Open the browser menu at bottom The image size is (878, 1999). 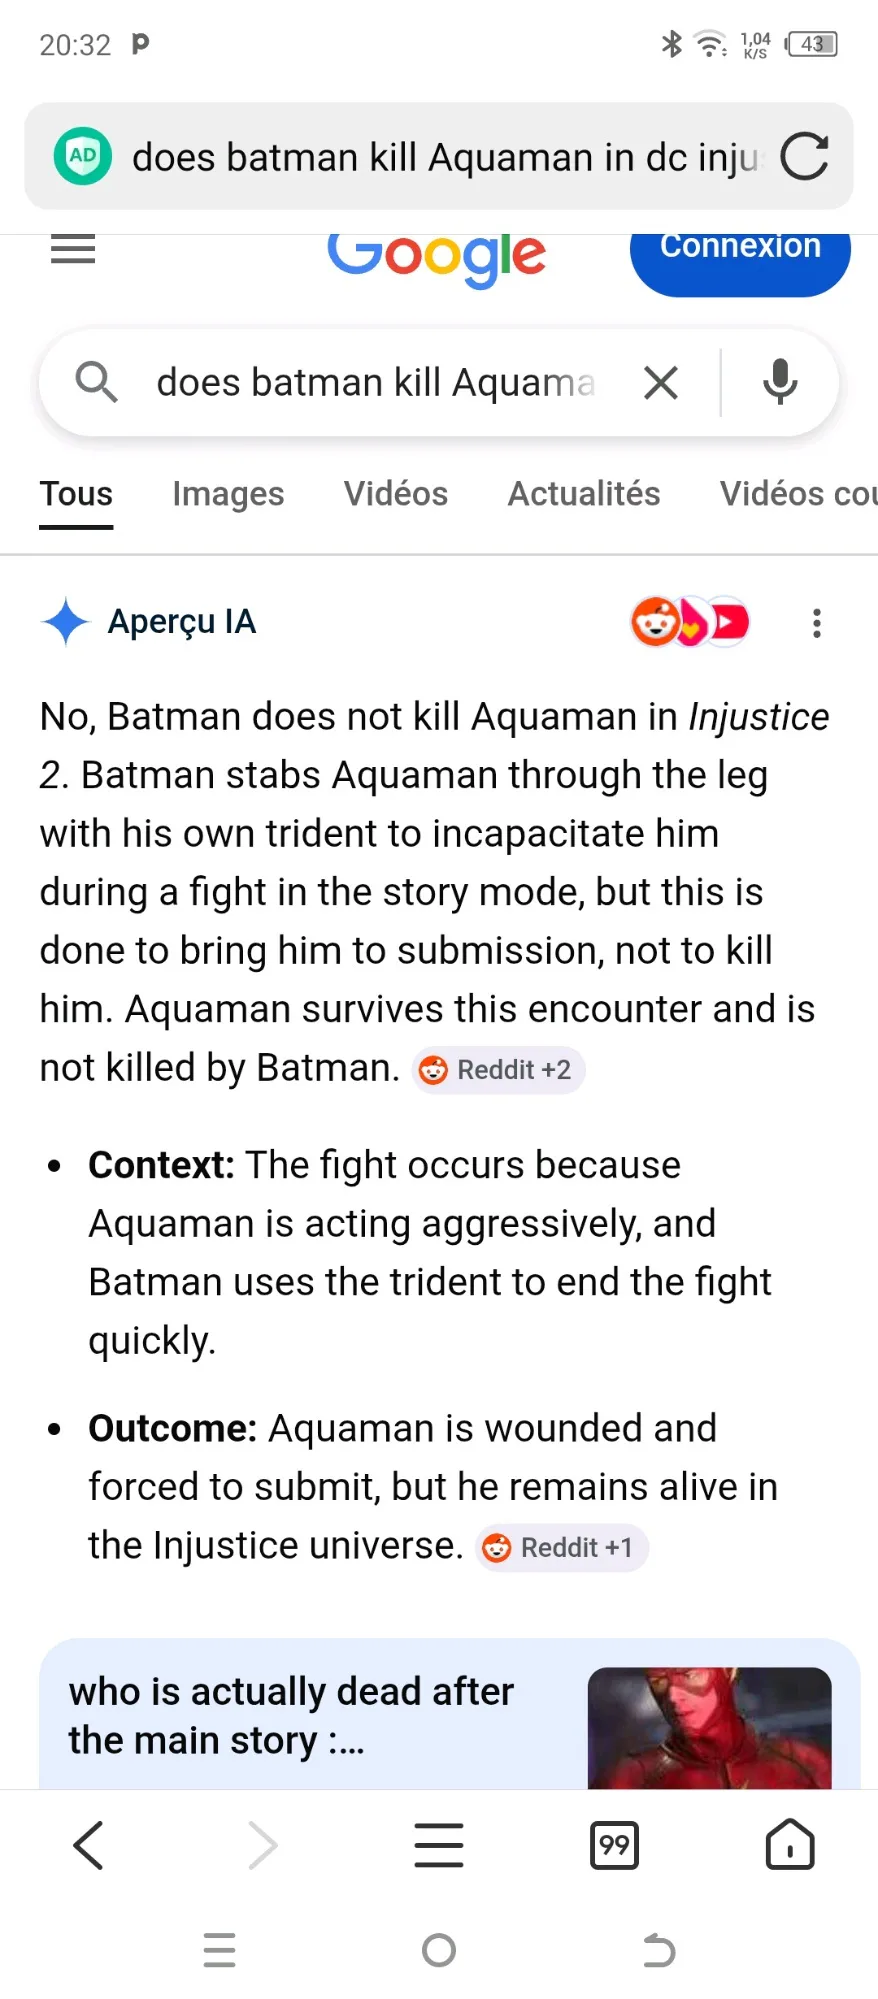point(439,1845)
